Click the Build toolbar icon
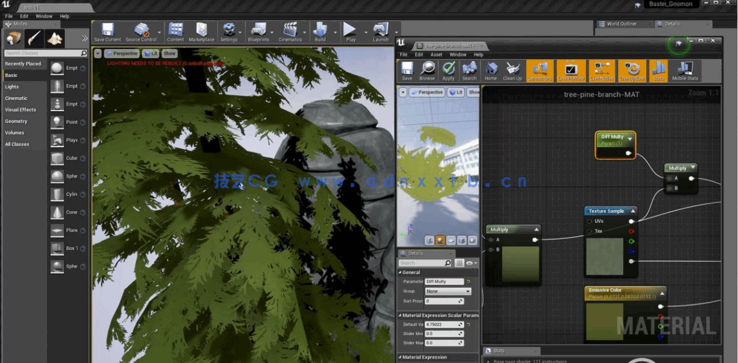738x363 pixels. tap(320, 32)
